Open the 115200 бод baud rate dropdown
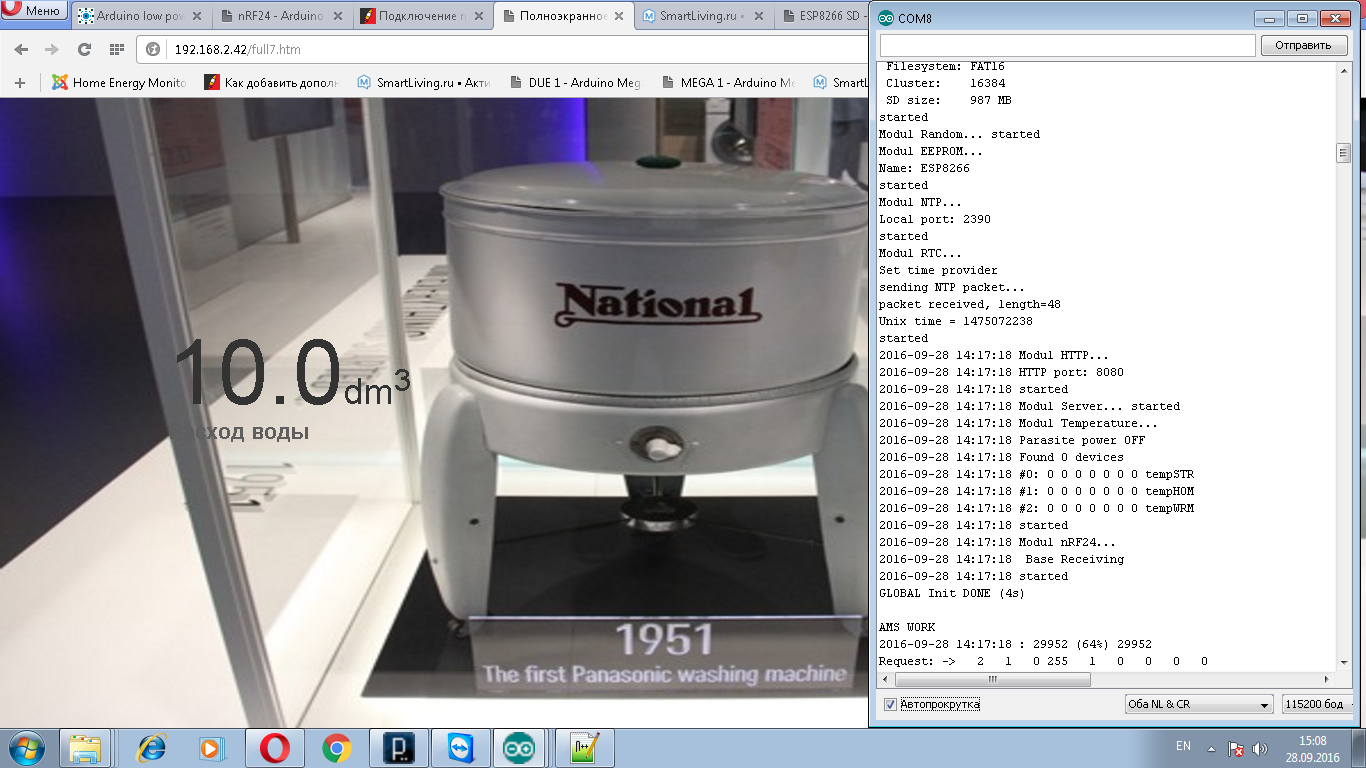This screenshot has height=768, width=1366. pyautogui.click(x=1320, y=704)
